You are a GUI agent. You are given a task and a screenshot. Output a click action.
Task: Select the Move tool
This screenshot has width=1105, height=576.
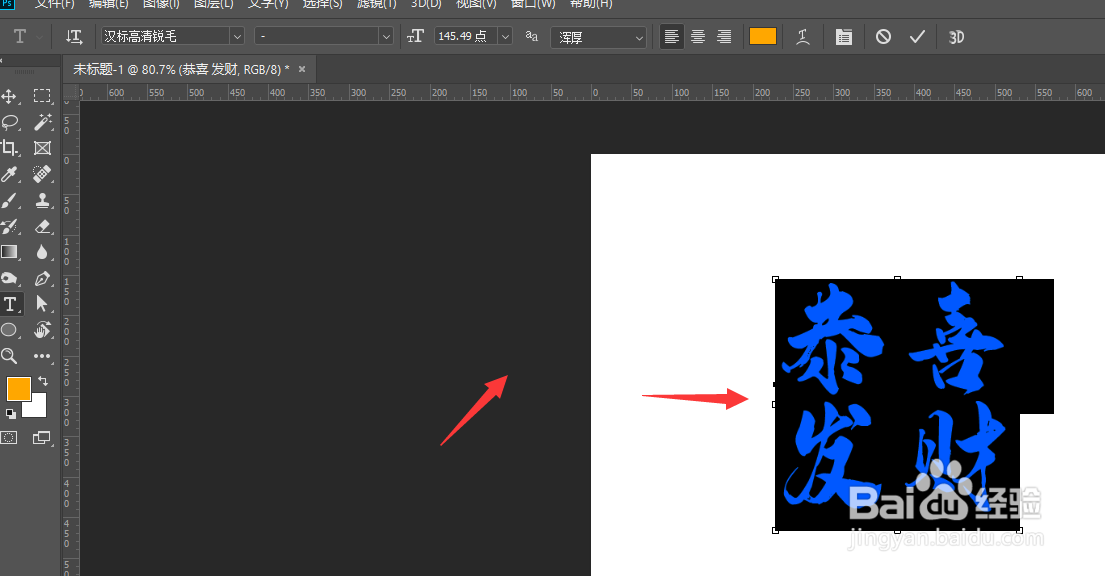pyautogui.click(x=10, y=96)
